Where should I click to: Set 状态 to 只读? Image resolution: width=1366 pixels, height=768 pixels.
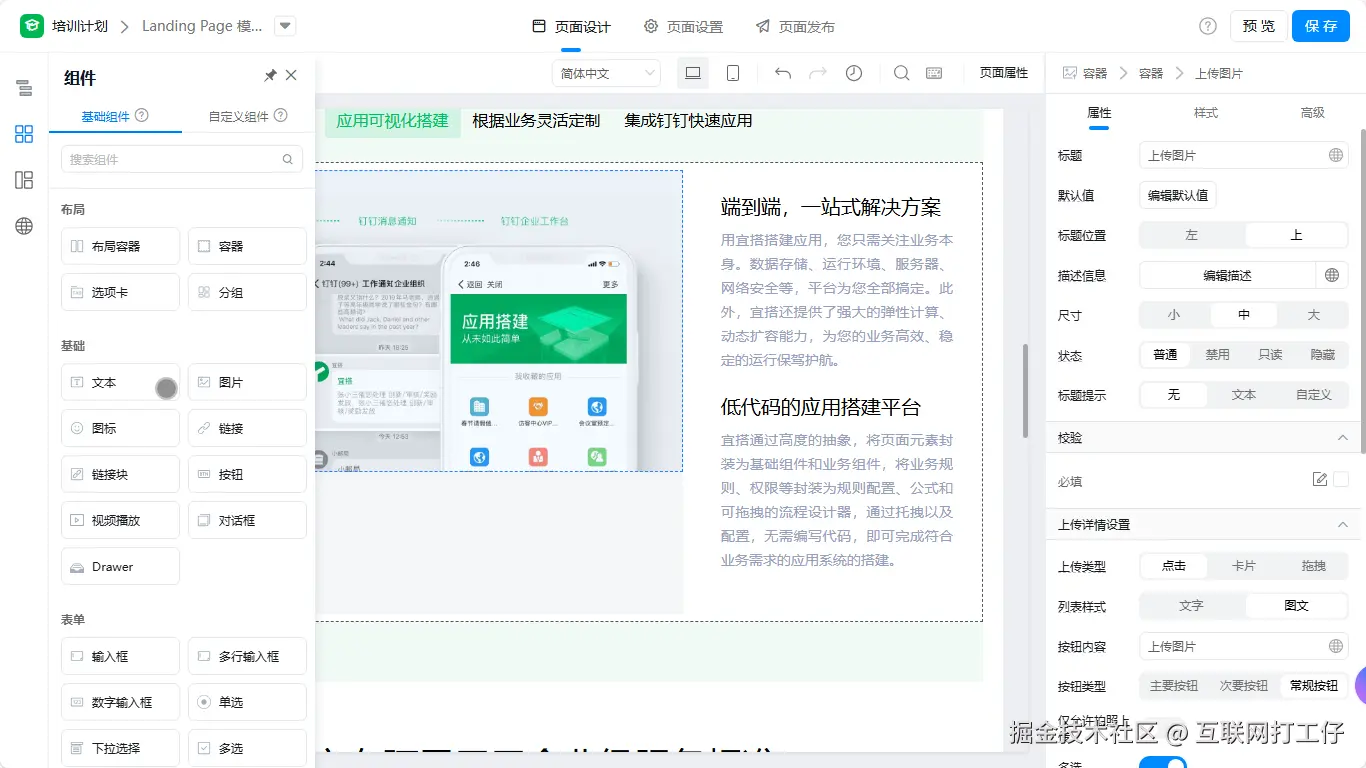click(x=1270, y=355)
